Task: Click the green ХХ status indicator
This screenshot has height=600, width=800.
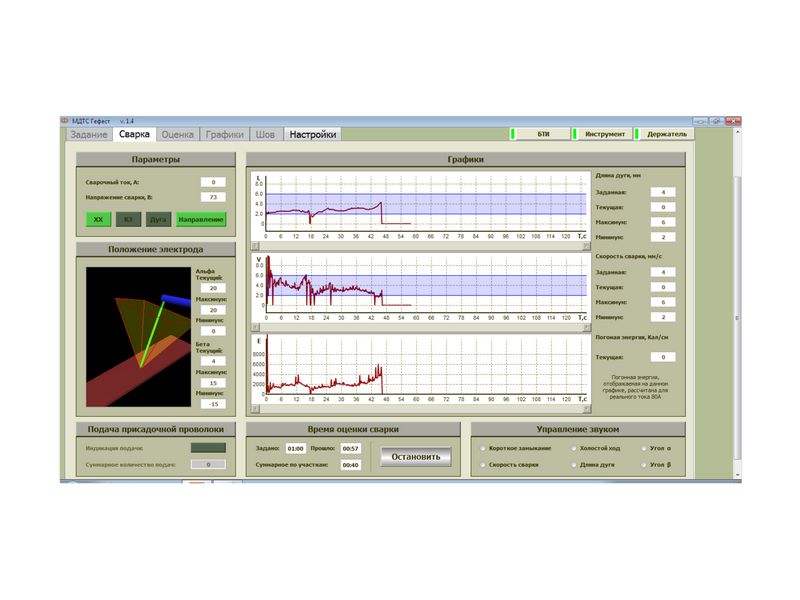Action: coord(97,219)
